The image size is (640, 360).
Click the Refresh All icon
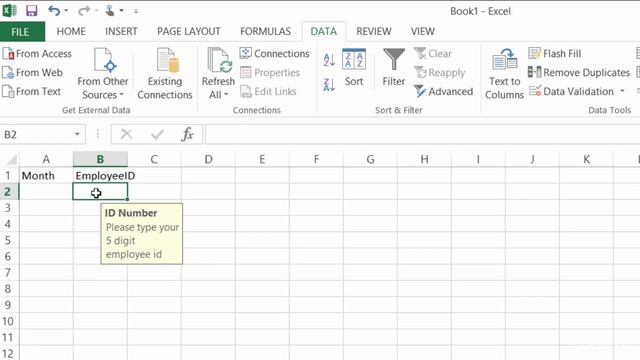point(219,61)
